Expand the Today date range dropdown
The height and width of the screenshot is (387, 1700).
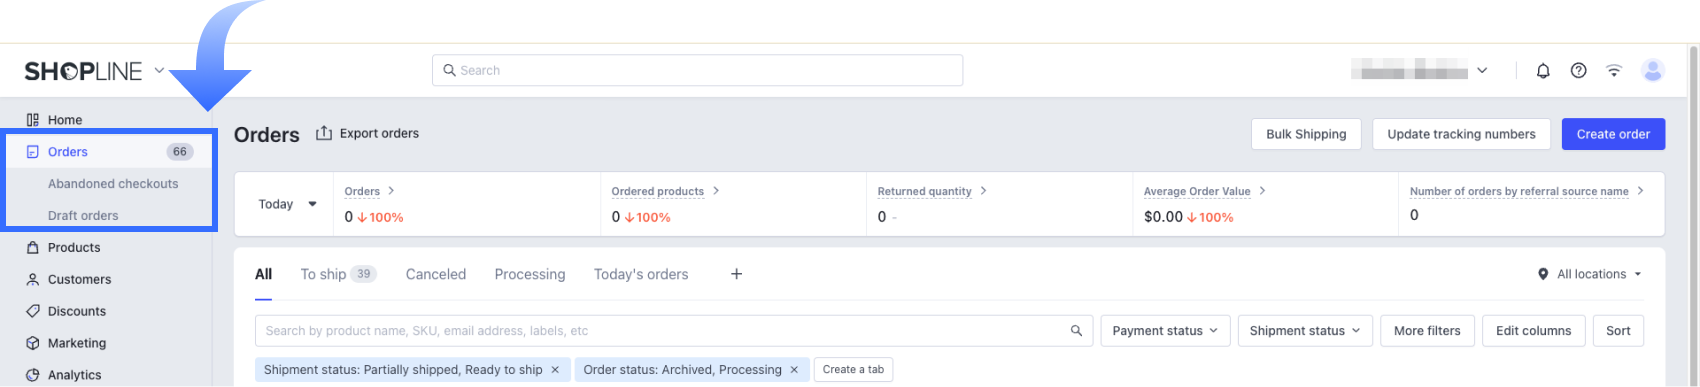286,204
